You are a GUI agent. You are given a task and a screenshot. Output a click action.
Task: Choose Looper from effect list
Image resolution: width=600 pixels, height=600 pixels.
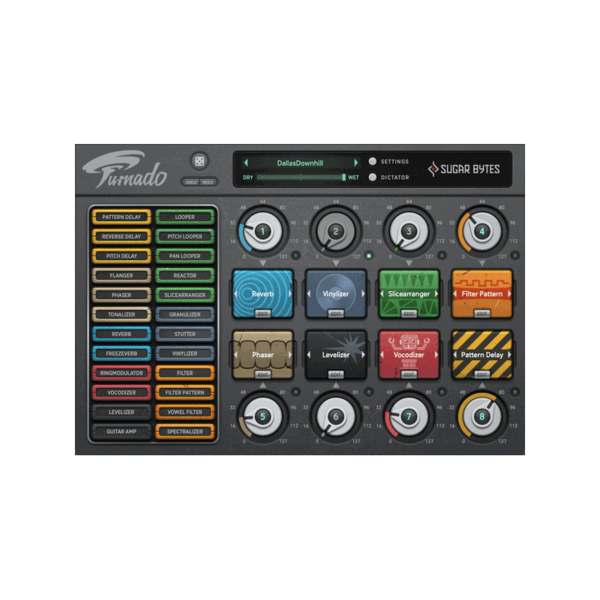pyautogui.click(x=185, y=217)
